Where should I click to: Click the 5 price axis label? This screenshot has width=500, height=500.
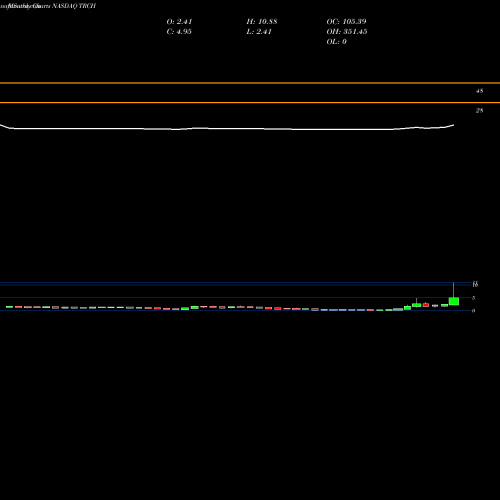(473, 298)
